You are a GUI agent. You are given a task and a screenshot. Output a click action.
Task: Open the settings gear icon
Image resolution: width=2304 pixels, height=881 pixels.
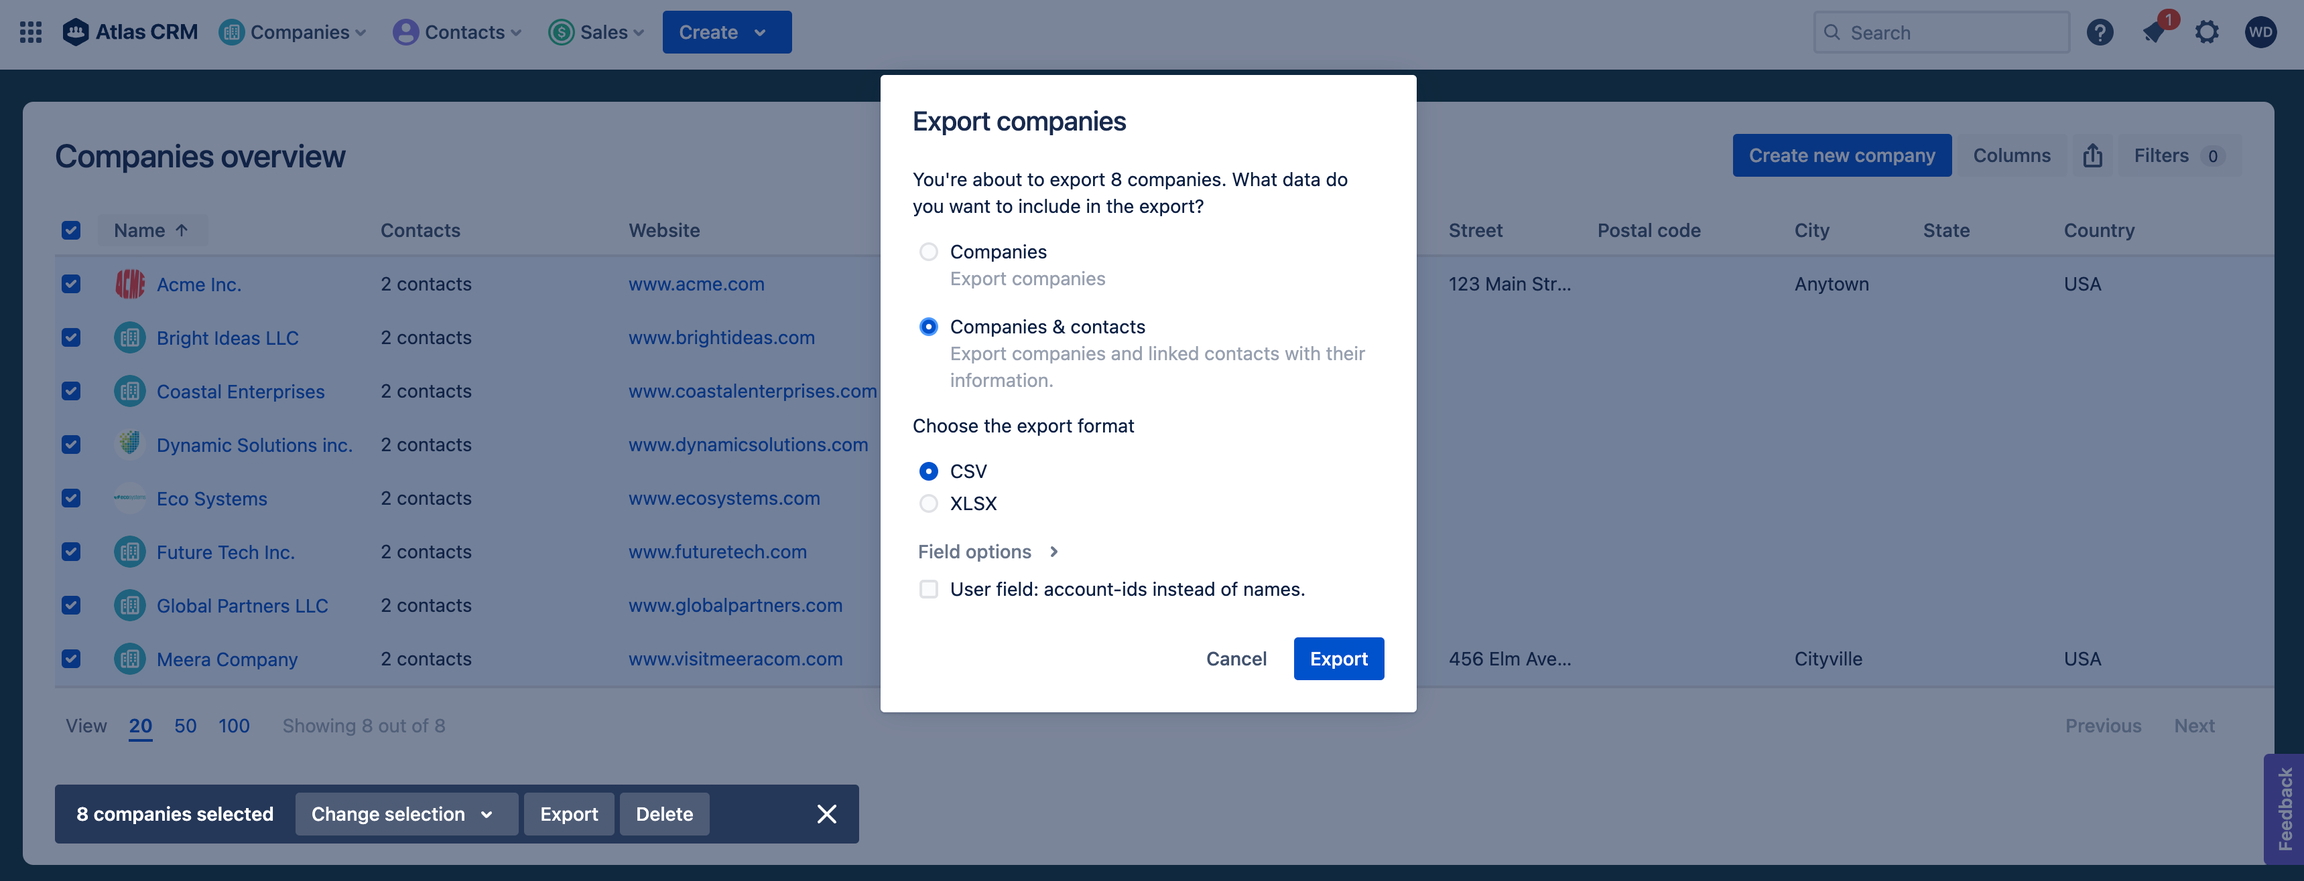[2207, 32]
